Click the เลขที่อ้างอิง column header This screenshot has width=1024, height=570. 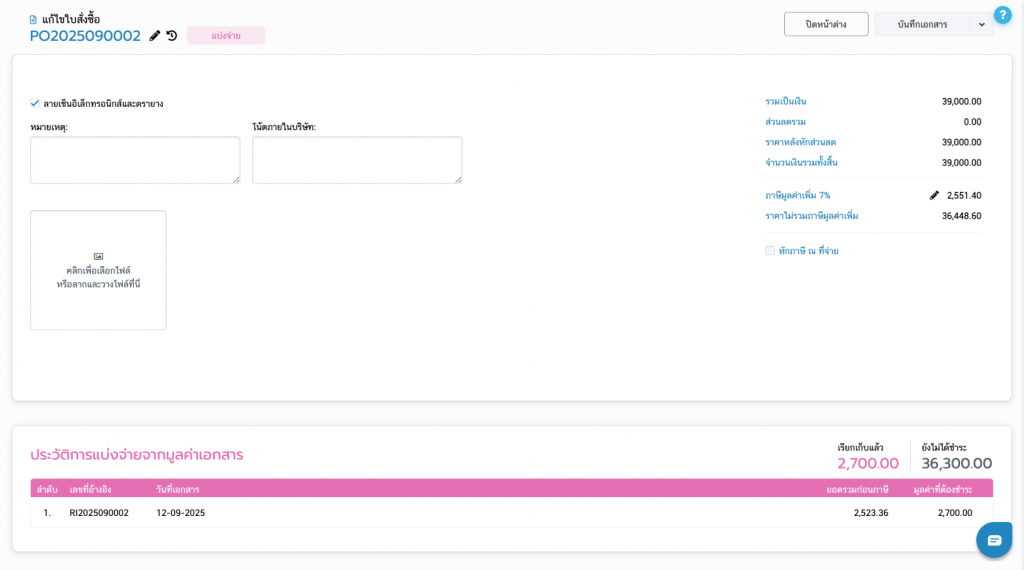click(x=91, y=489)
